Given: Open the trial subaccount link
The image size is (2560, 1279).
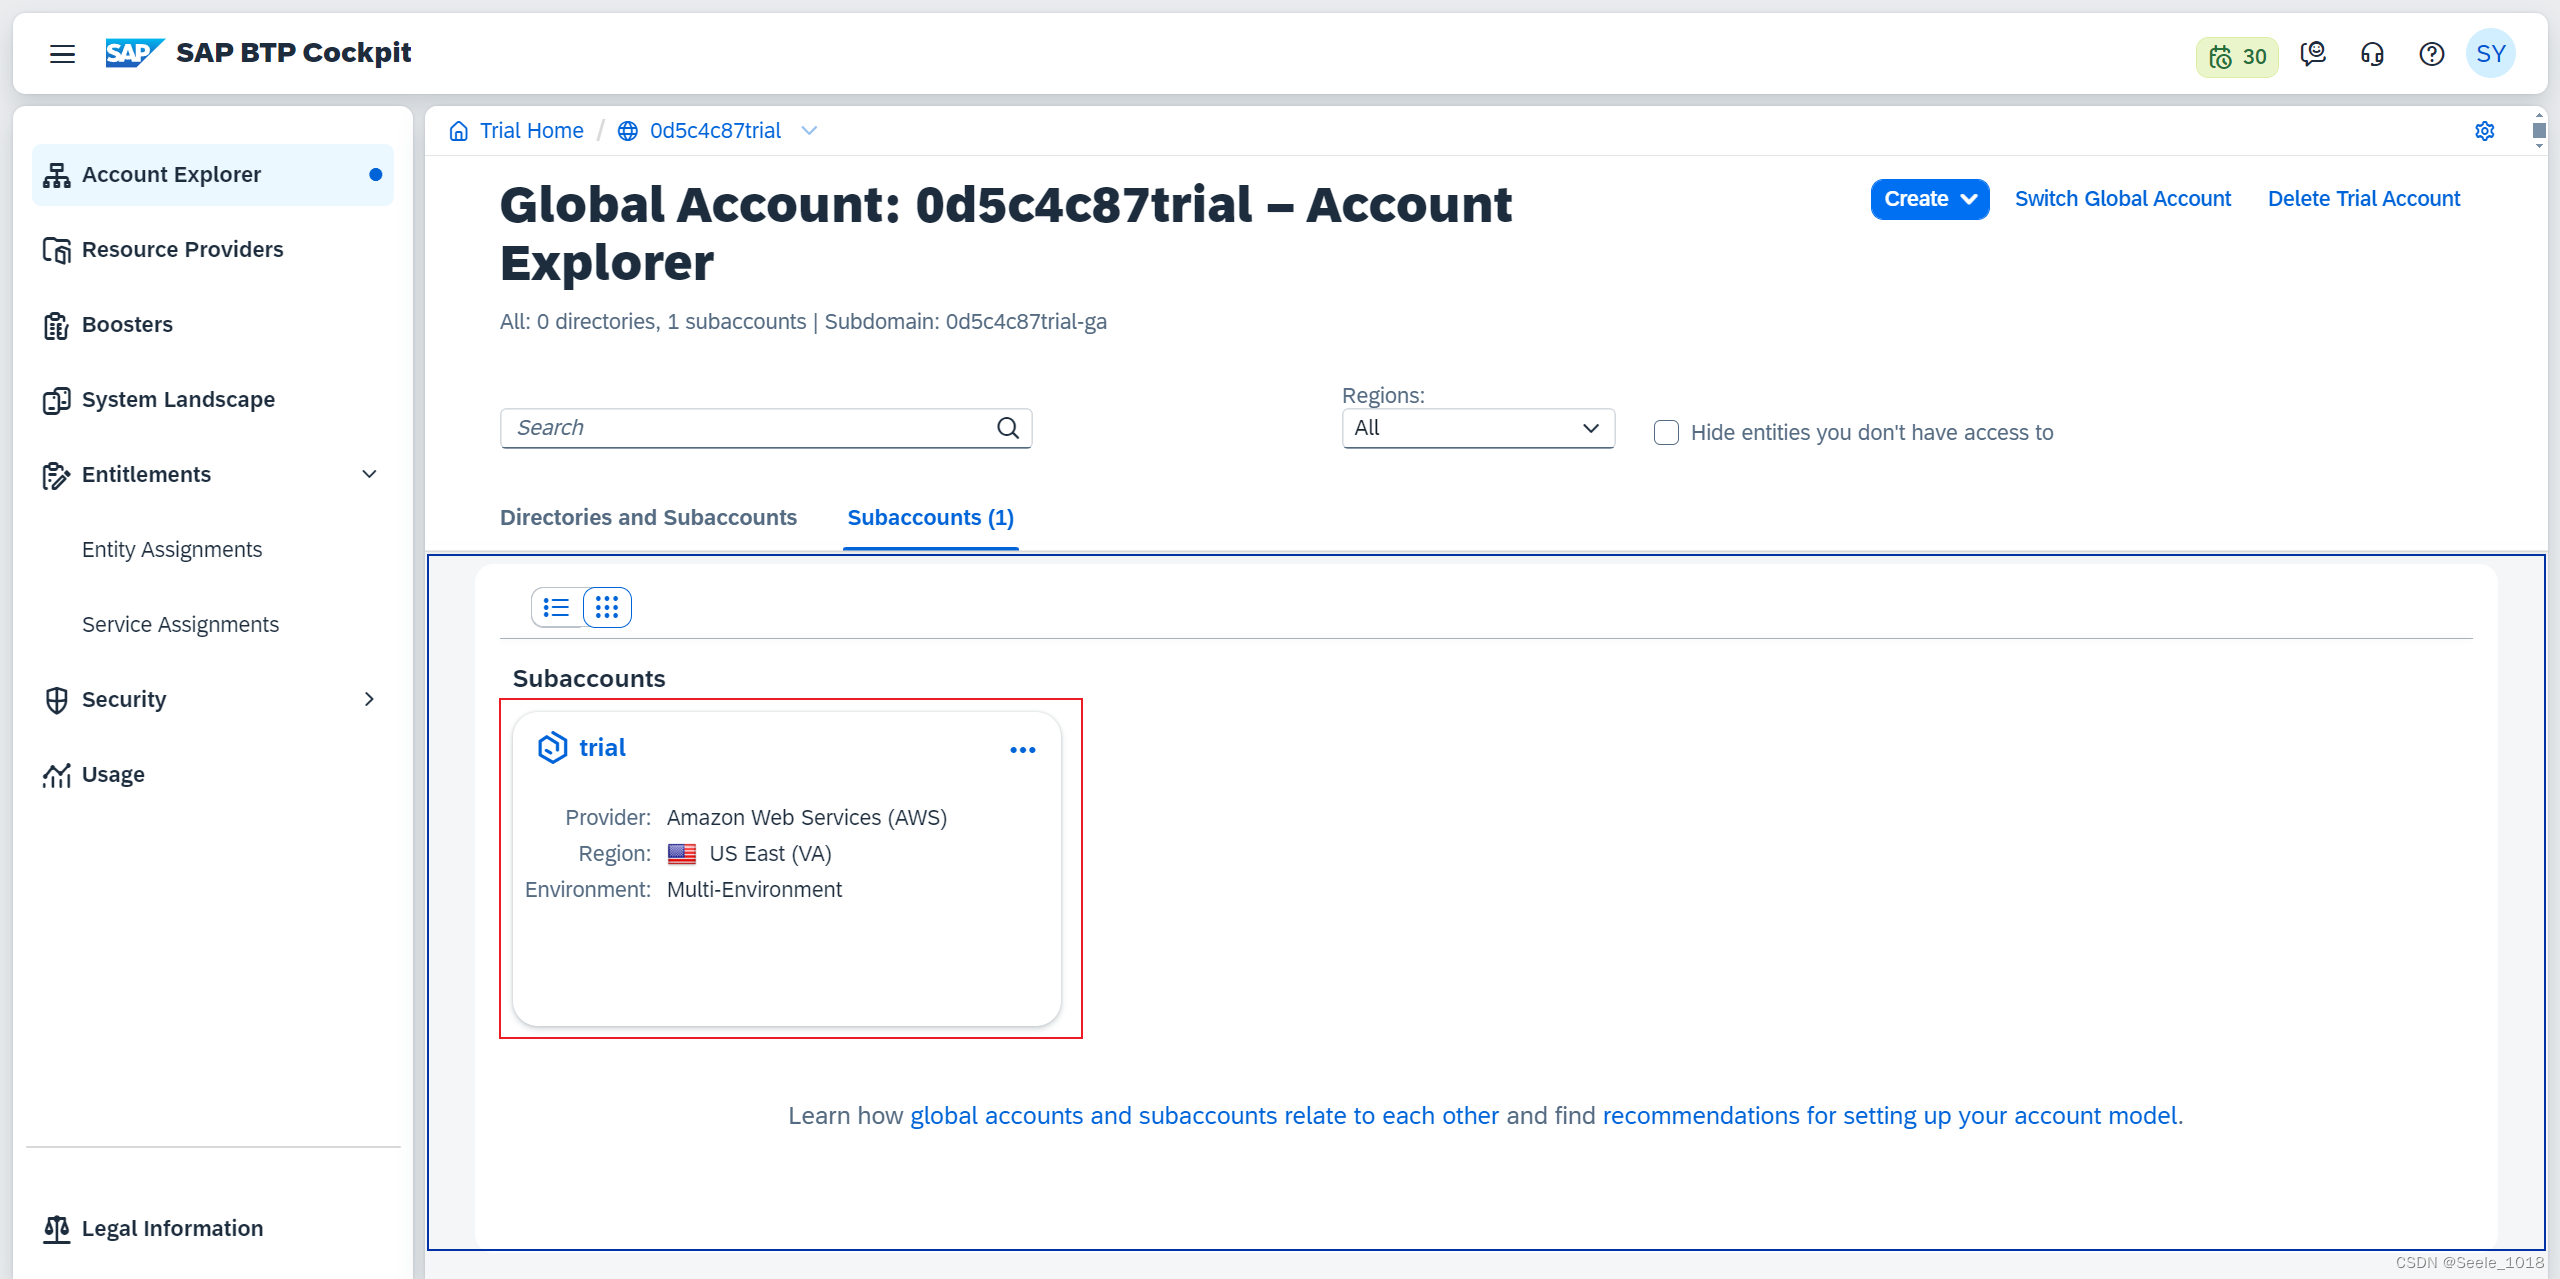Looking at the screenshot, I should [x=602, y=748].
